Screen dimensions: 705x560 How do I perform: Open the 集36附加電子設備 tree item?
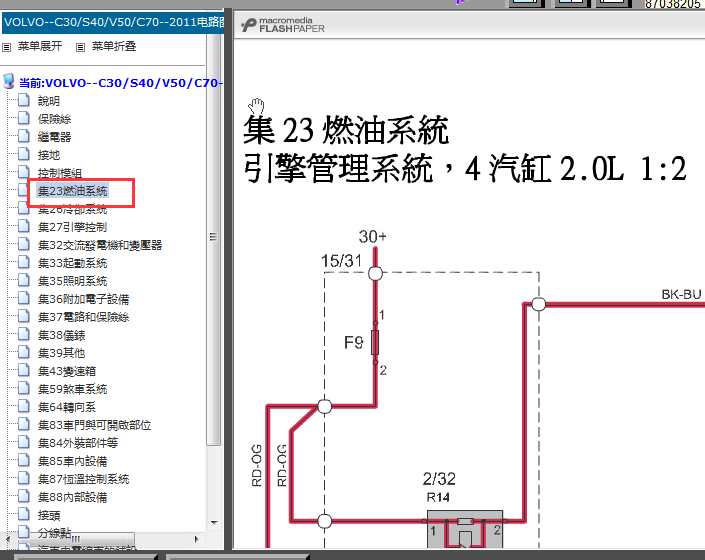pyautogui.click(x=83, y=299)
